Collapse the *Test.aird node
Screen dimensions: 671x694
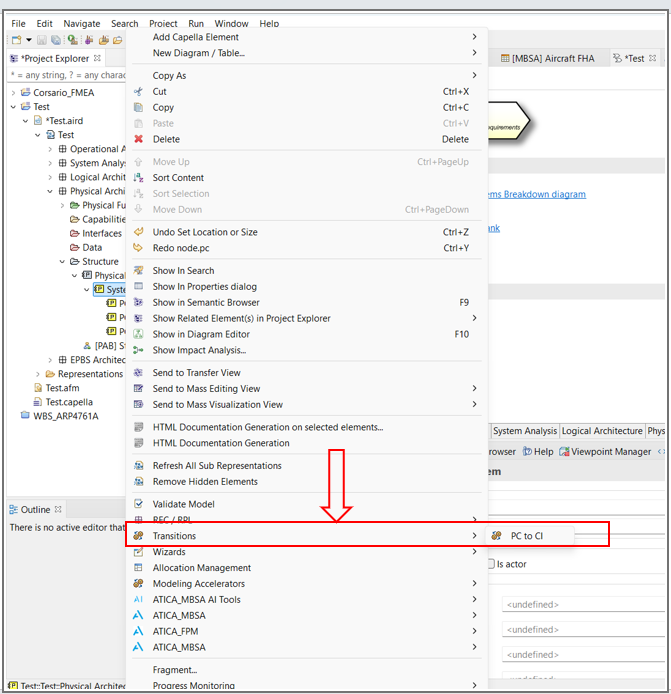[x=26, y=121]
